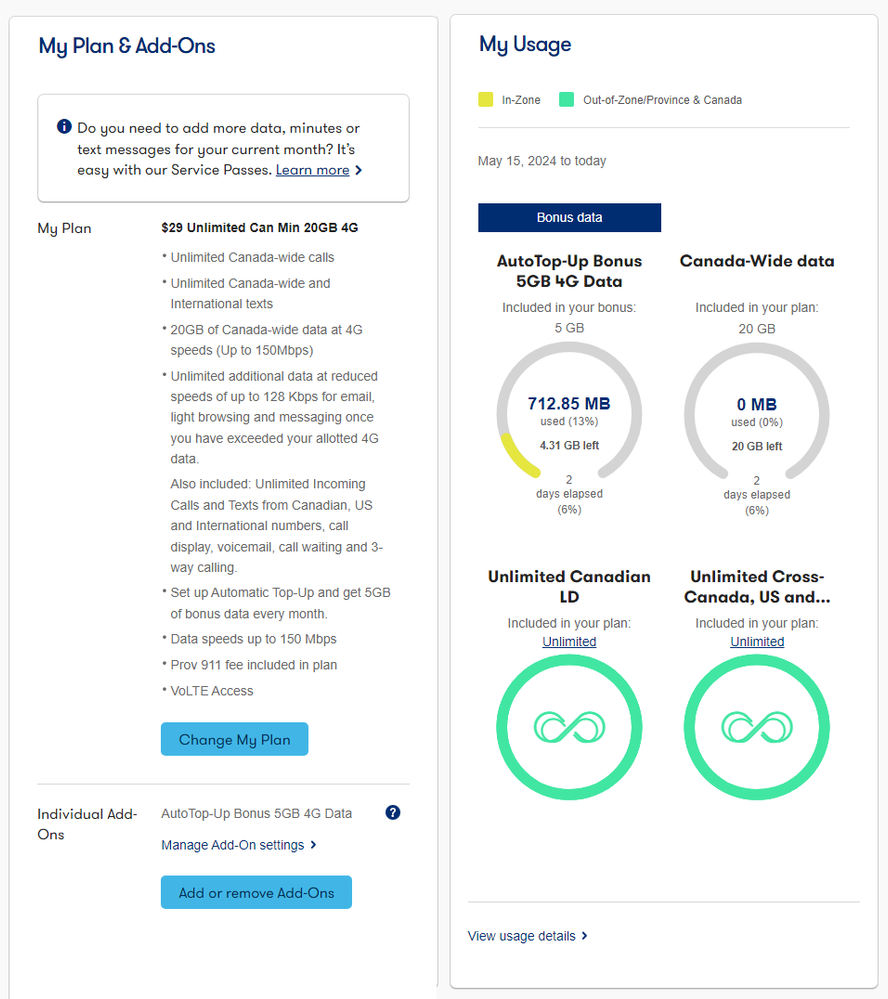This screenshot has width=888, height=999.
Task: Click the info icon beside Service Passes notice
Action: coord(64,127)
